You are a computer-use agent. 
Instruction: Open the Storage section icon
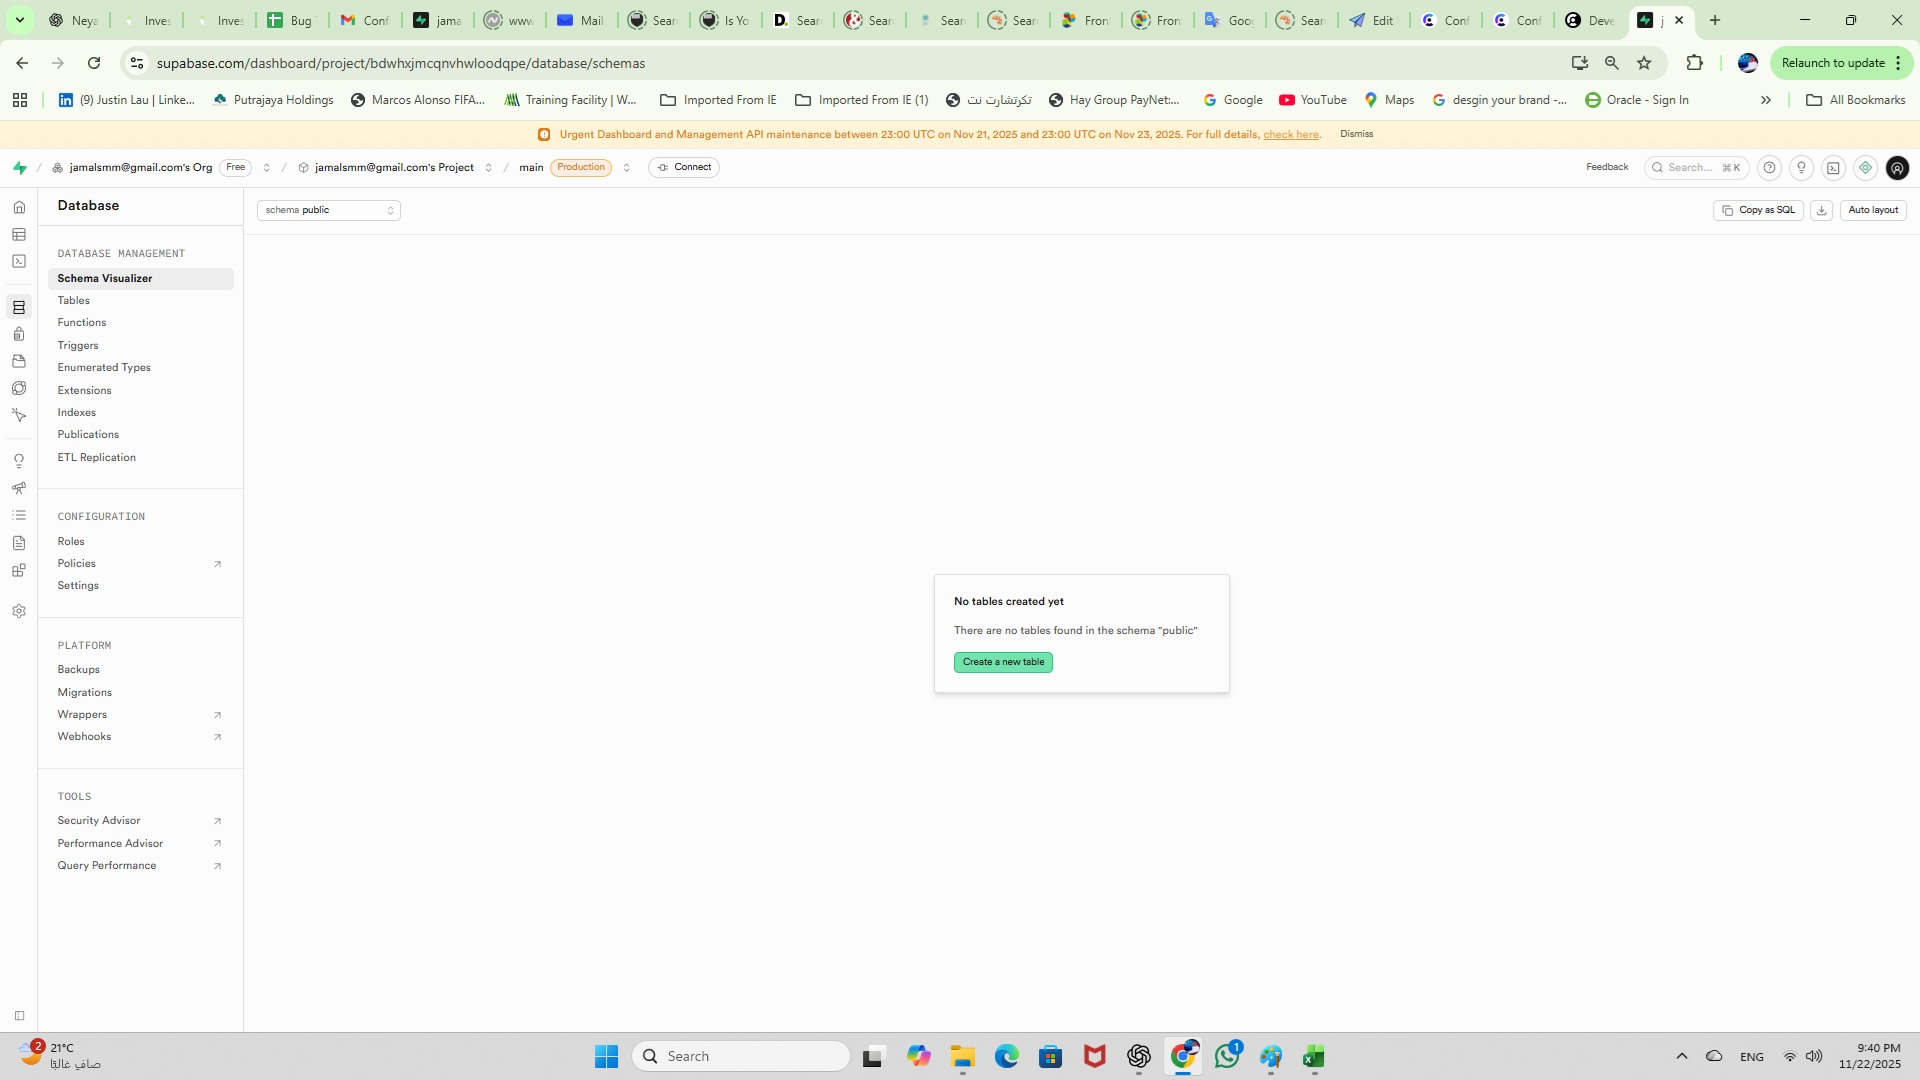(19, 361)
